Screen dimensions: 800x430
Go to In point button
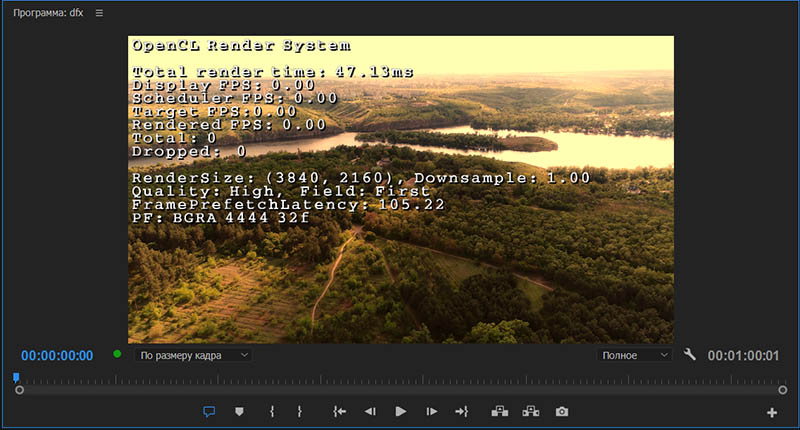340,411
